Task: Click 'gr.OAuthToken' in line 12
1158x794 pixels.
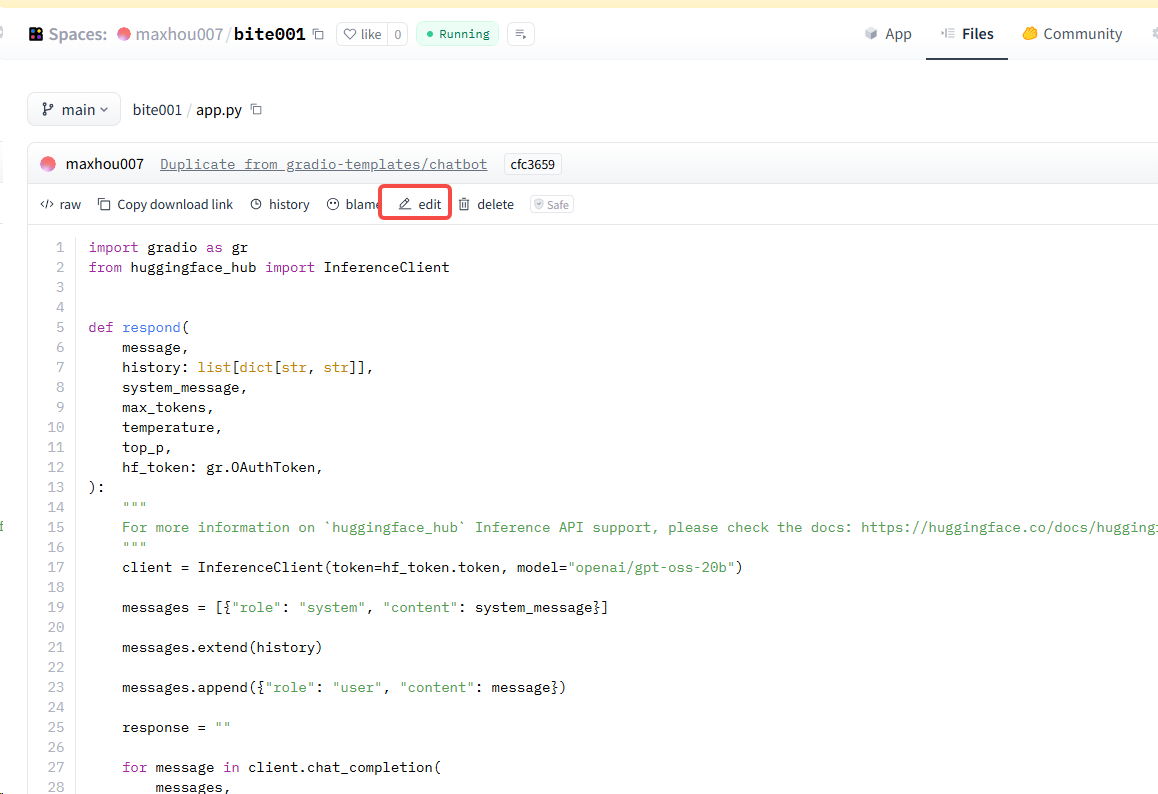Action: point(261,468)
